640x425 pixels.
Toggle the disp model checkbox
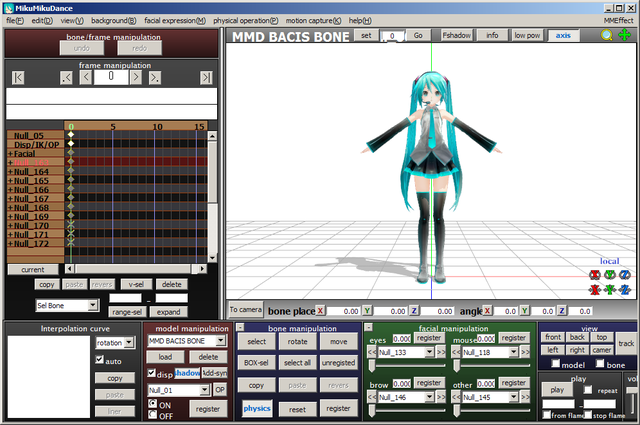click(151, 373)
